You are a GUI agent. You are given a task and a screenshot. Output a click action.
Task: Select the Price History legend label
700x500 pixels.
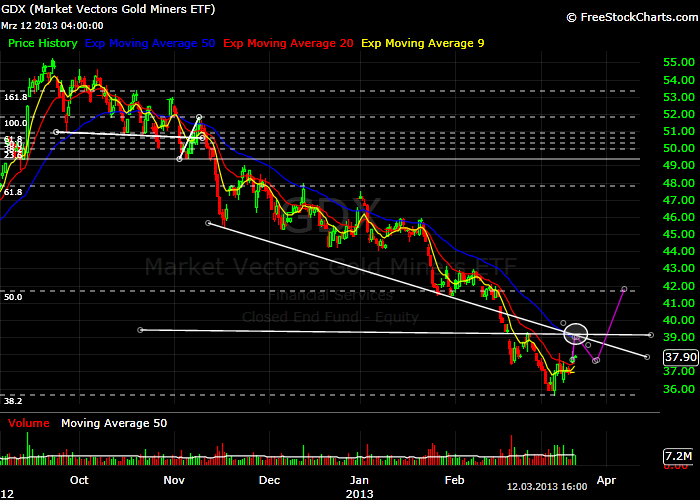click(x=43, y=43)
